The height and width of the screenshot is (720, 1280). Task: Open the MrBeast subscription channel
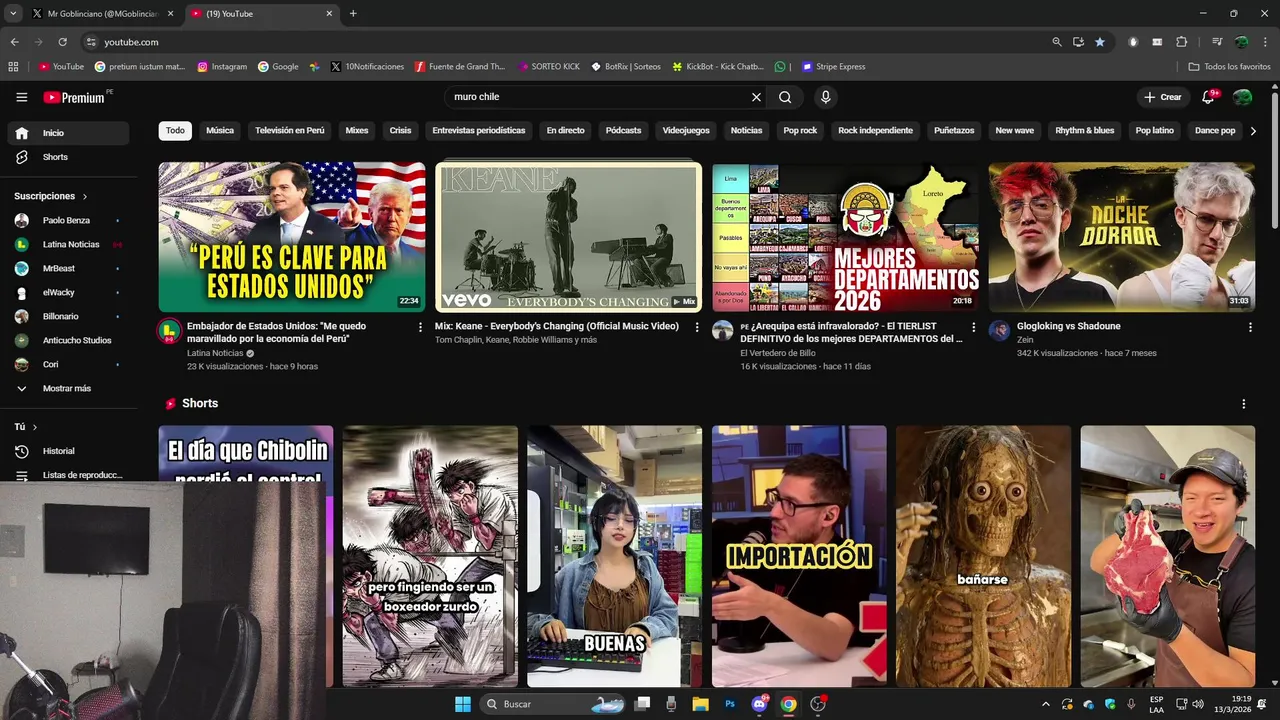coord(68,268)
